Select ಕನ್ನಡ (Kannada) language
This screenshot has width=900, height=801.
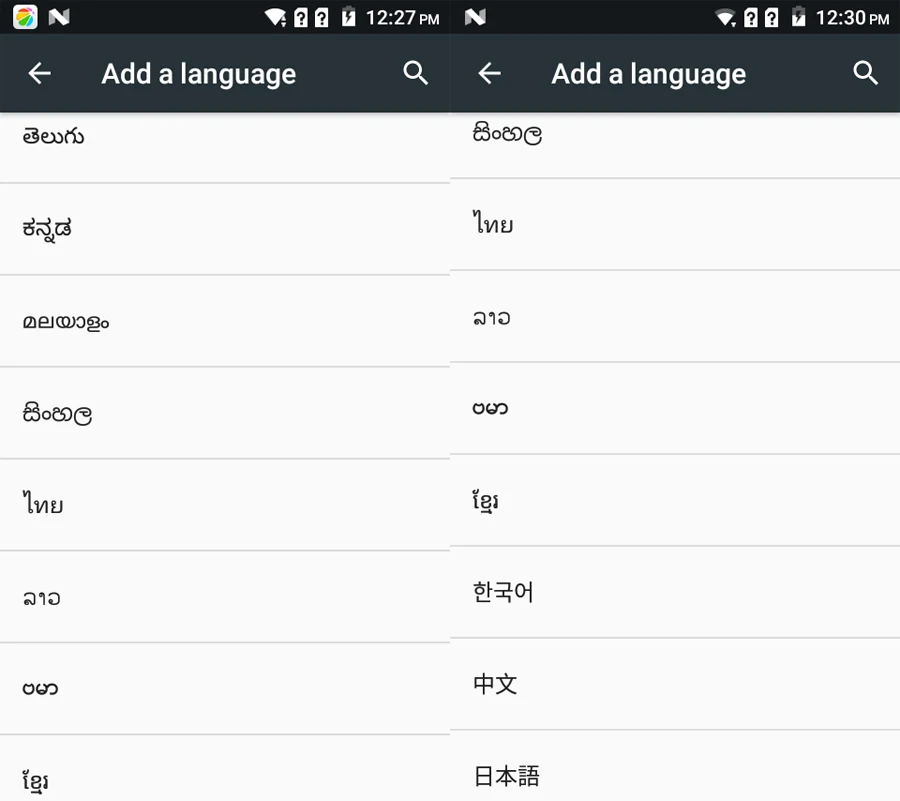225,229
